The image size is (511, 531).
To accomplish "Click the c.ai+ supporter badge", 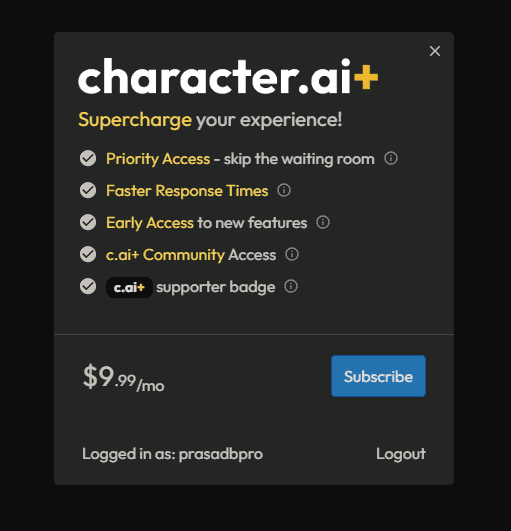I will (x=129, y=288).
